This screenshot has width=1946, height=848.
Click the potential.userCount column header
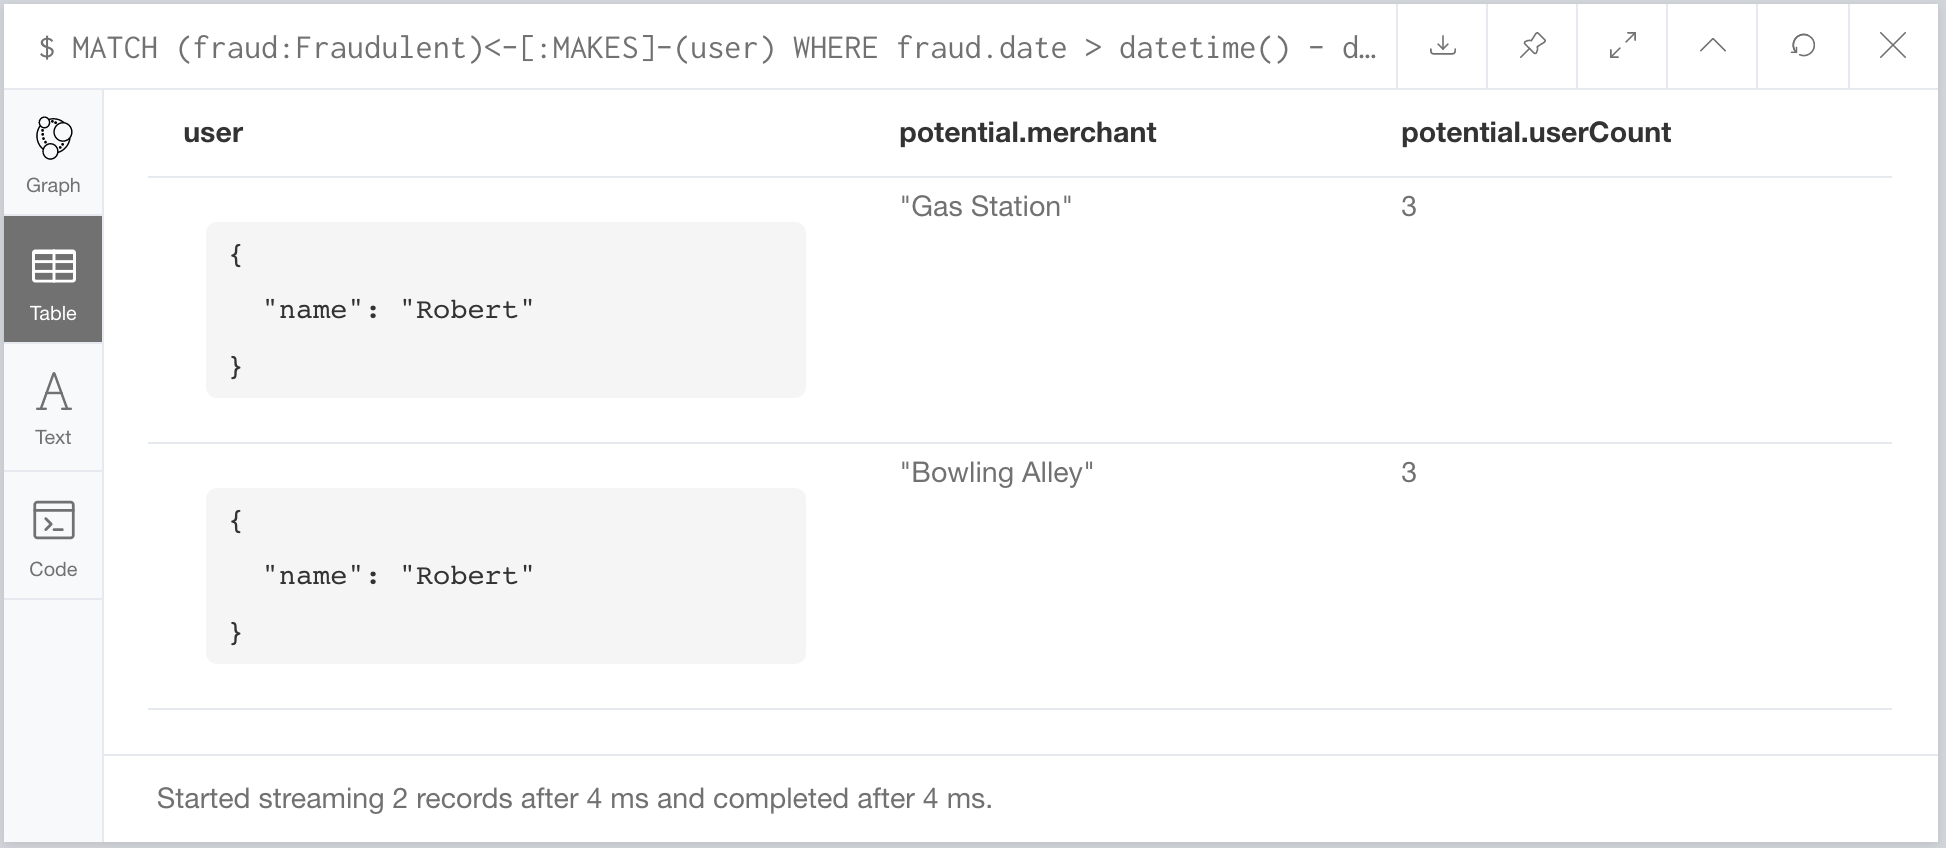click(x=1535, y=133)
